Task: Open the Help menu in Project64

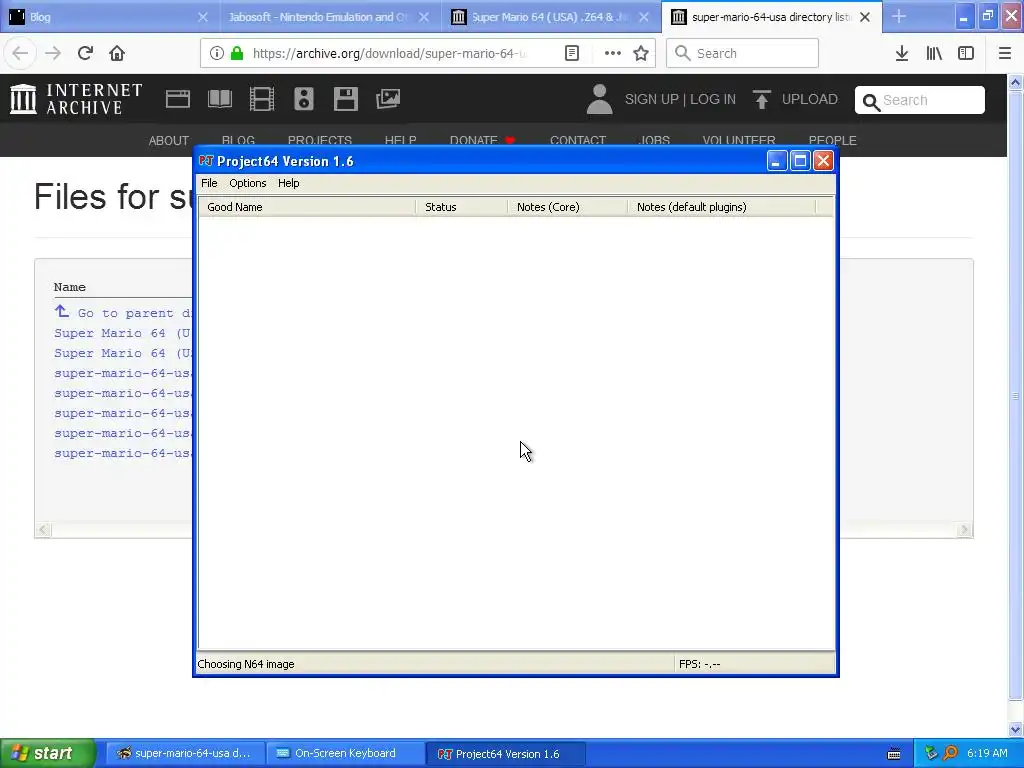Action: (288, 183)
